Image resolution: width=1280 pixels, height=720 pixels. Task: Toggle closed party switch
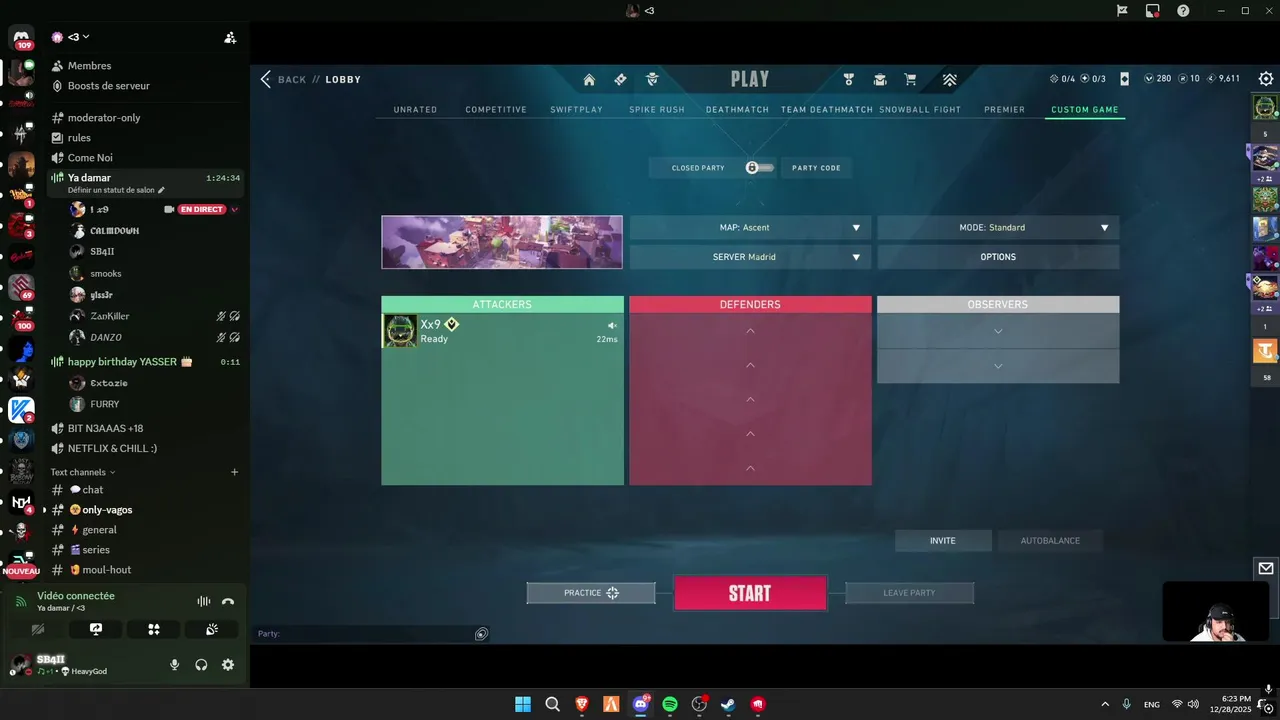tap(760, 168)
